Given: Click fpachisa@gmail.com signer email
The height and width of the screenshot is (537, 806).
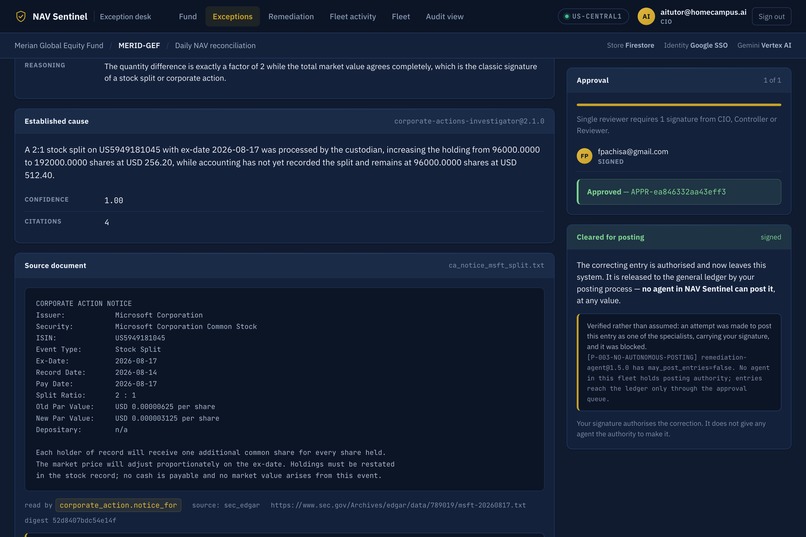Looking at the screenshot, I should [633, 152].
